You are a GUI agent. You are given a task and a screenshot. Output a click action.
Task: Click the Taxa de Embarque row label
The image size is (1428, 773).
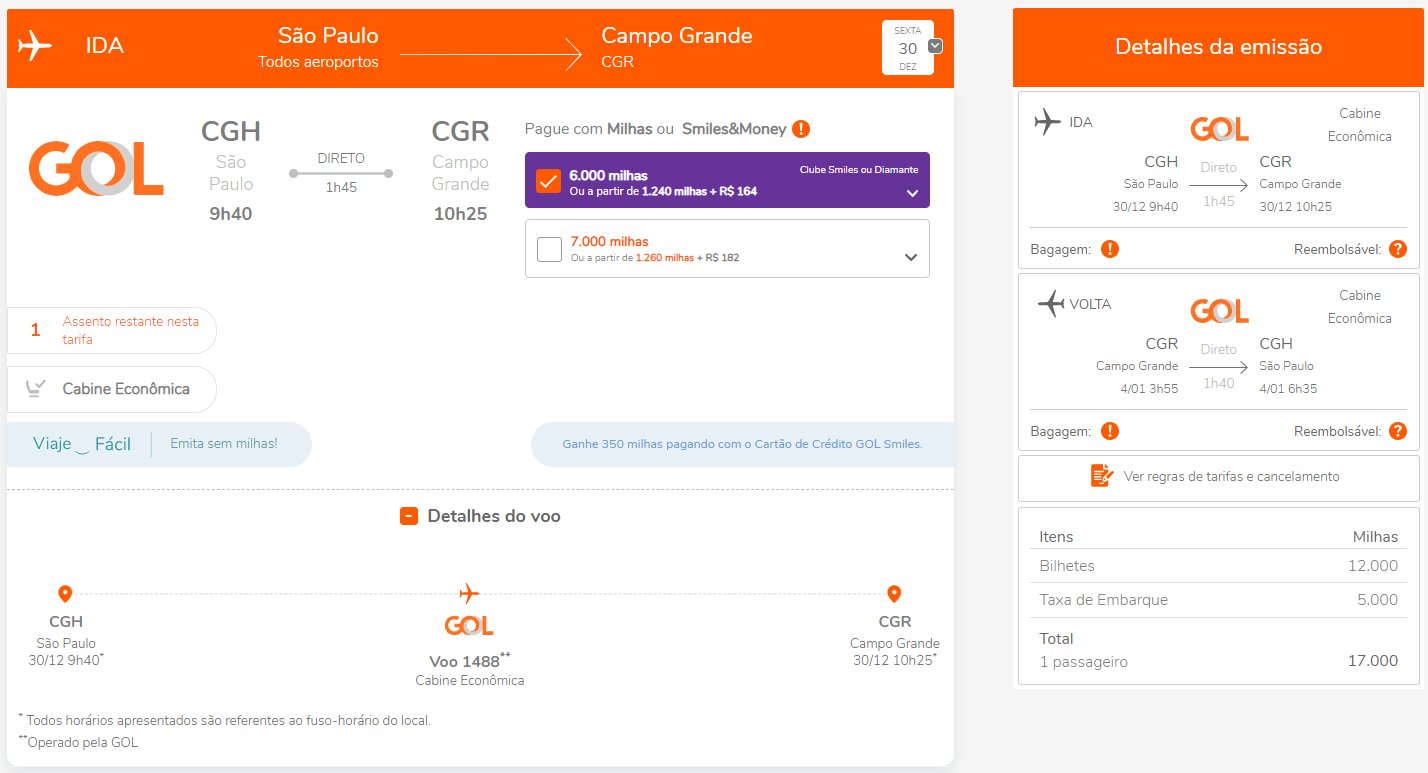tap(1104, 600)
